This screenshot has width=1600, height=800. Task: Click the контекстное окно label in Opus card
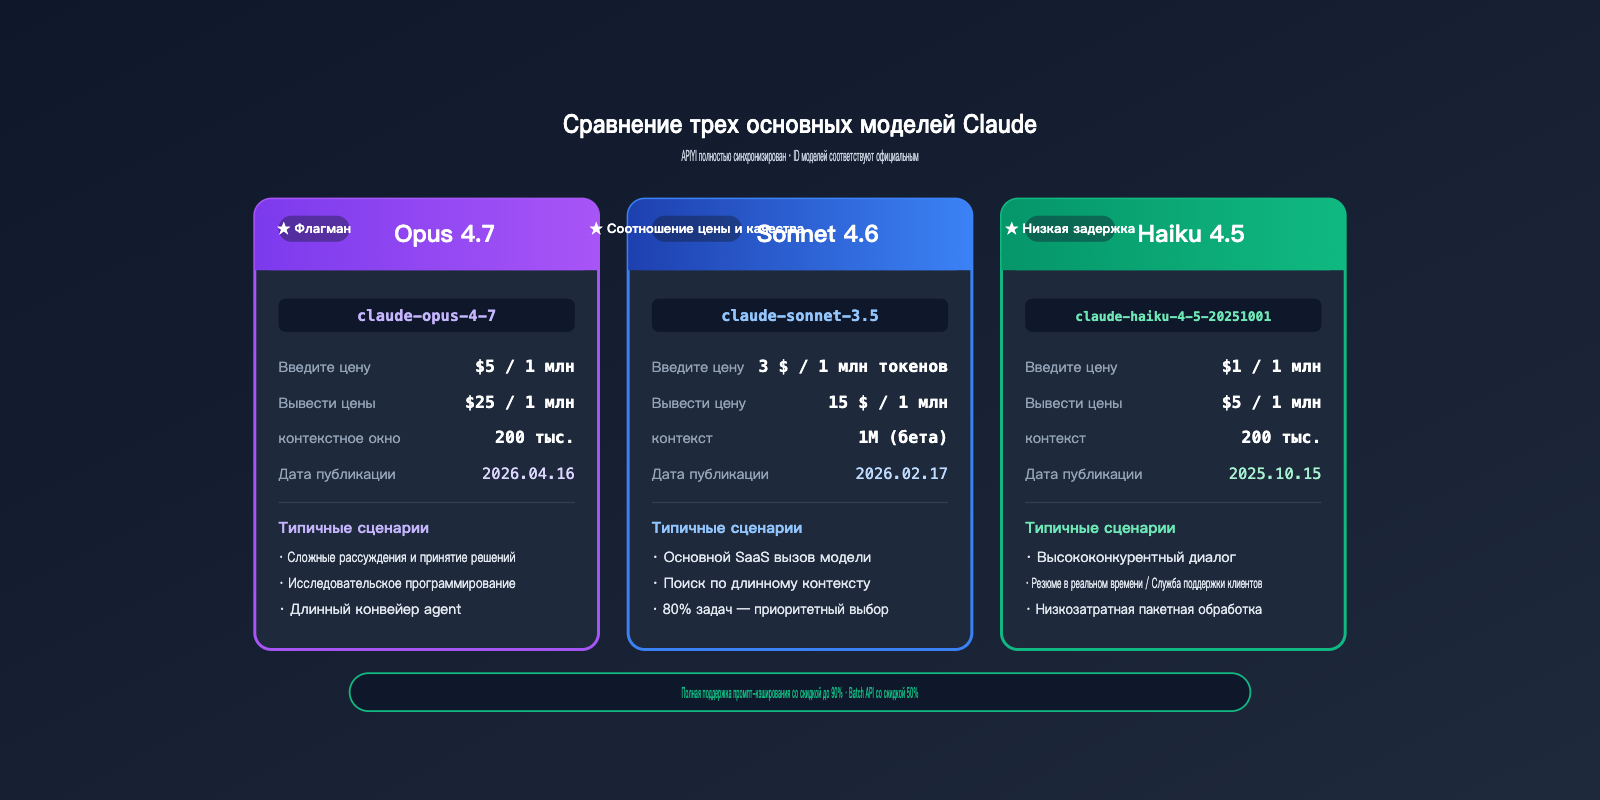point(339,438)
